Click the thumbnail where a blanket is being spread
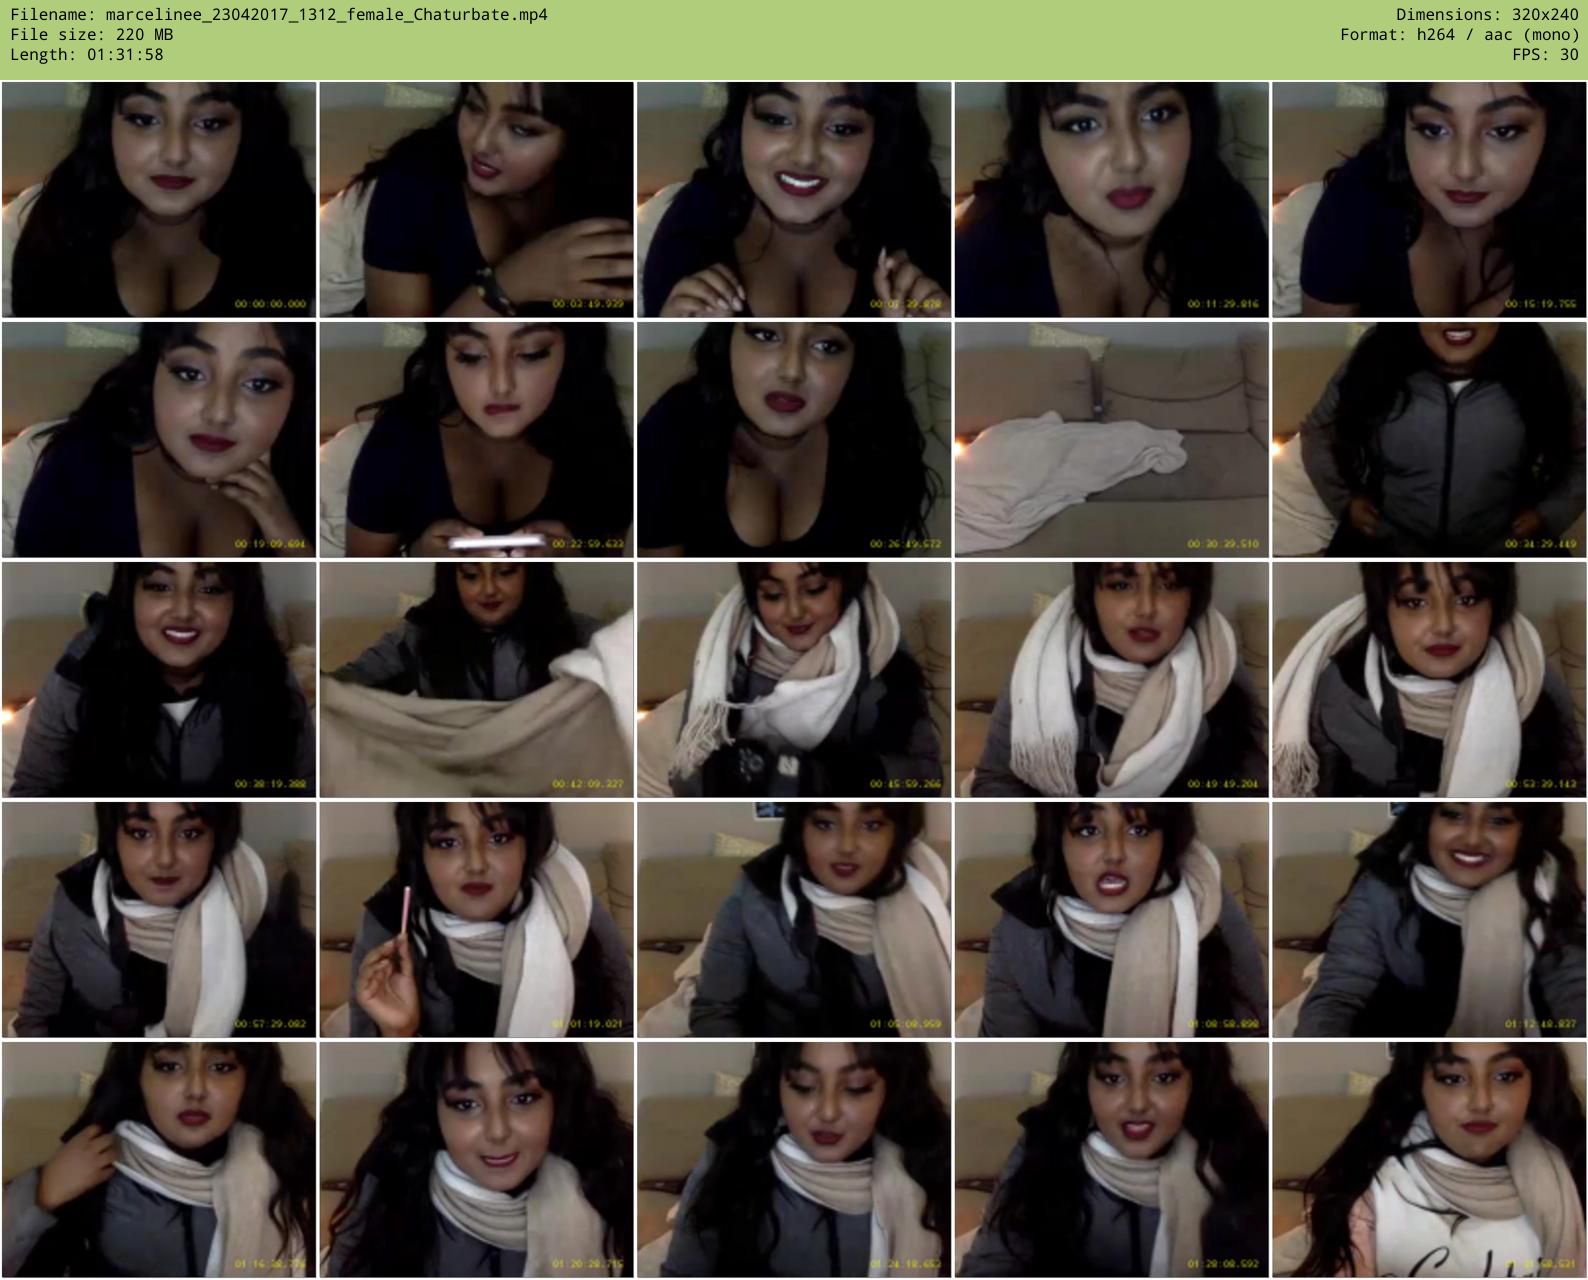Image resolution: width=1588 pixels, height=1280 pixels. (476, 679)
